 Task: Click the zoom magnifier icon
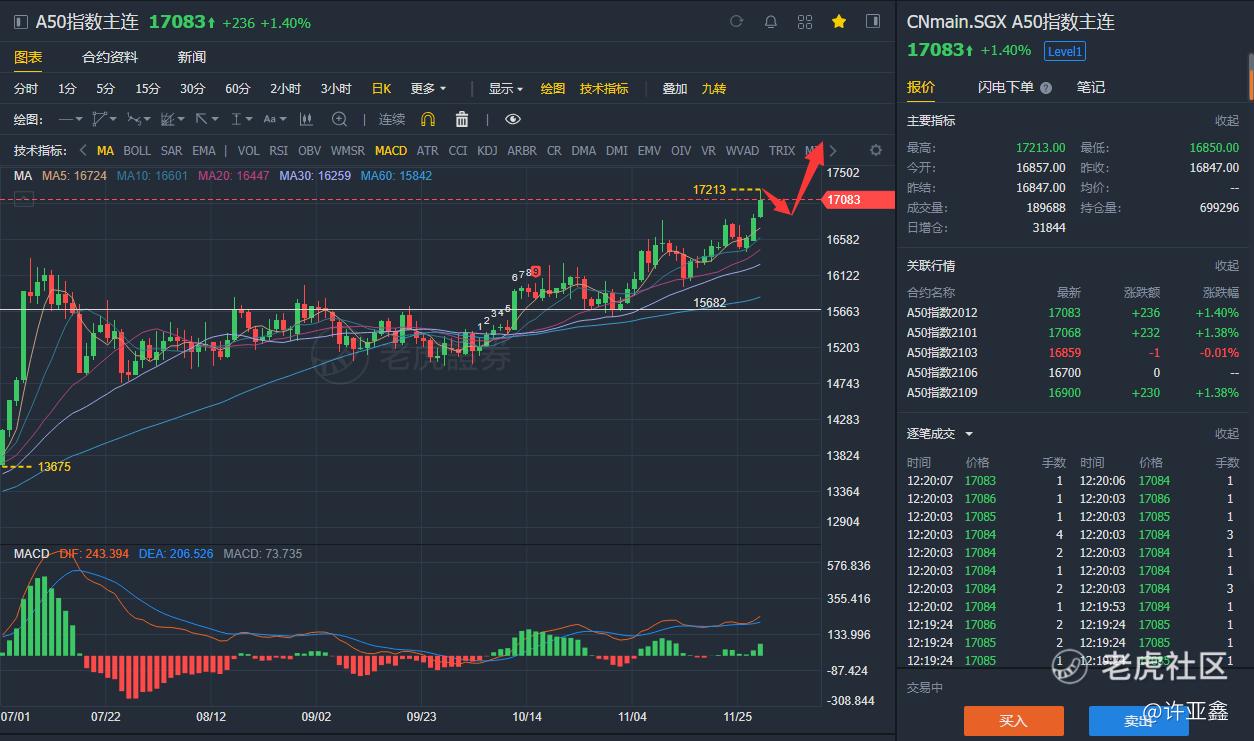click(339, 119)
